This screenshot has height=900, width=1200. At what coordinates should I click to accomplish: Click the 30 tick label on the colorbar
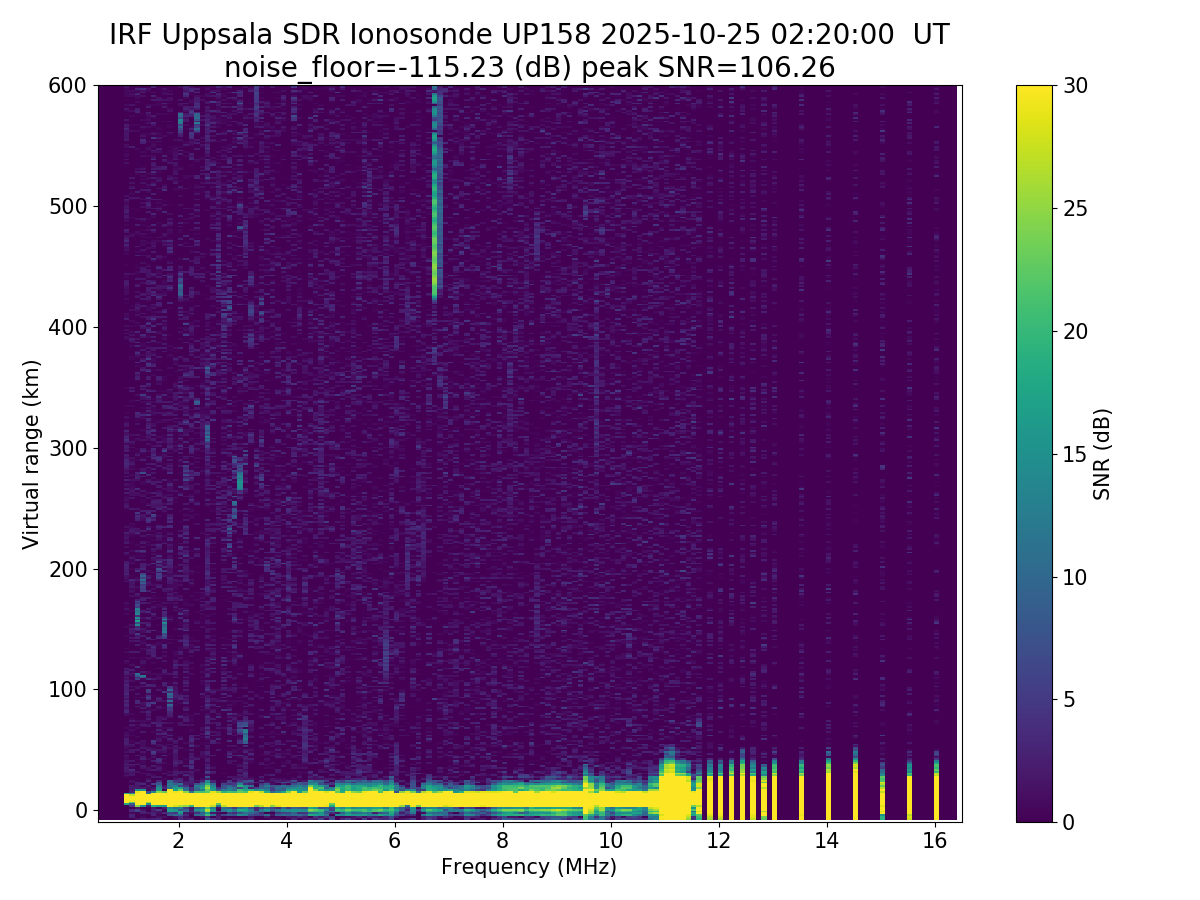tap(1074, 86)
